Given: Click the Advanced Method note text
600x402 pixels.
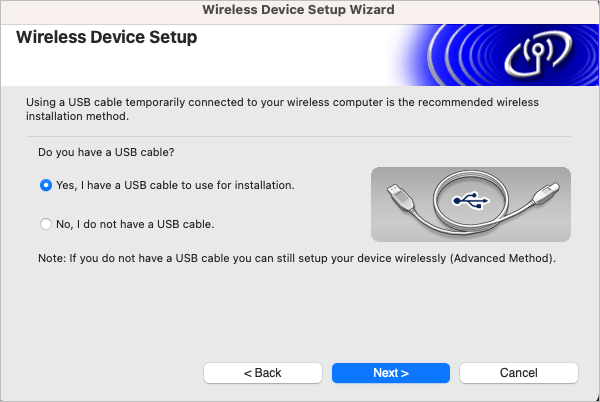Looking at the screenshot, I should (x=297, y=258).
